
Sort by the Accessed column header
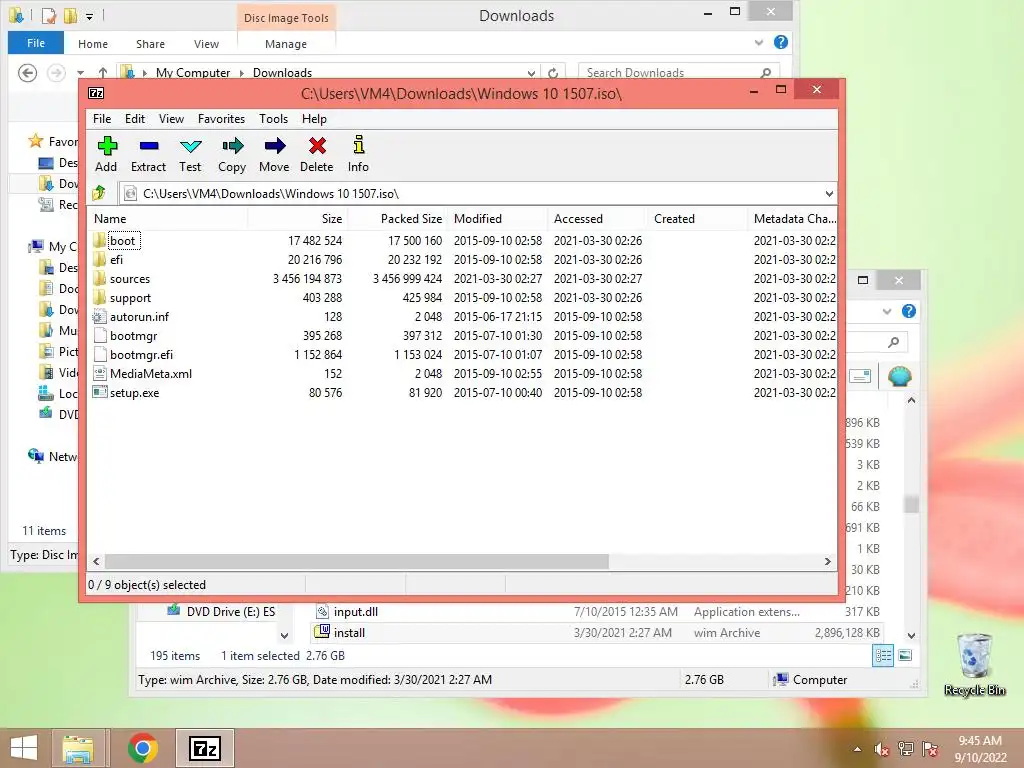click(598, 219)
